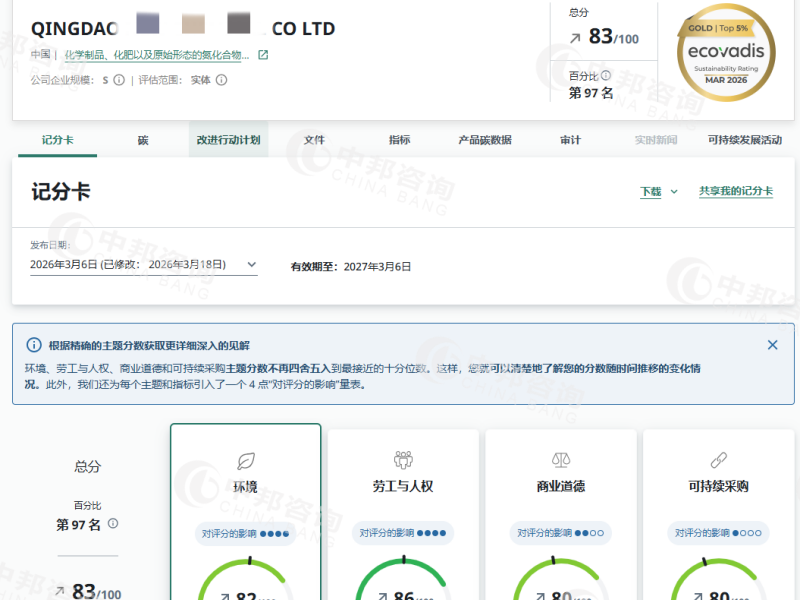800x600 pixels.
Task: Click the chain icon on 可持续采购 card
Action: pyautogui.click(x=718, y=460)
